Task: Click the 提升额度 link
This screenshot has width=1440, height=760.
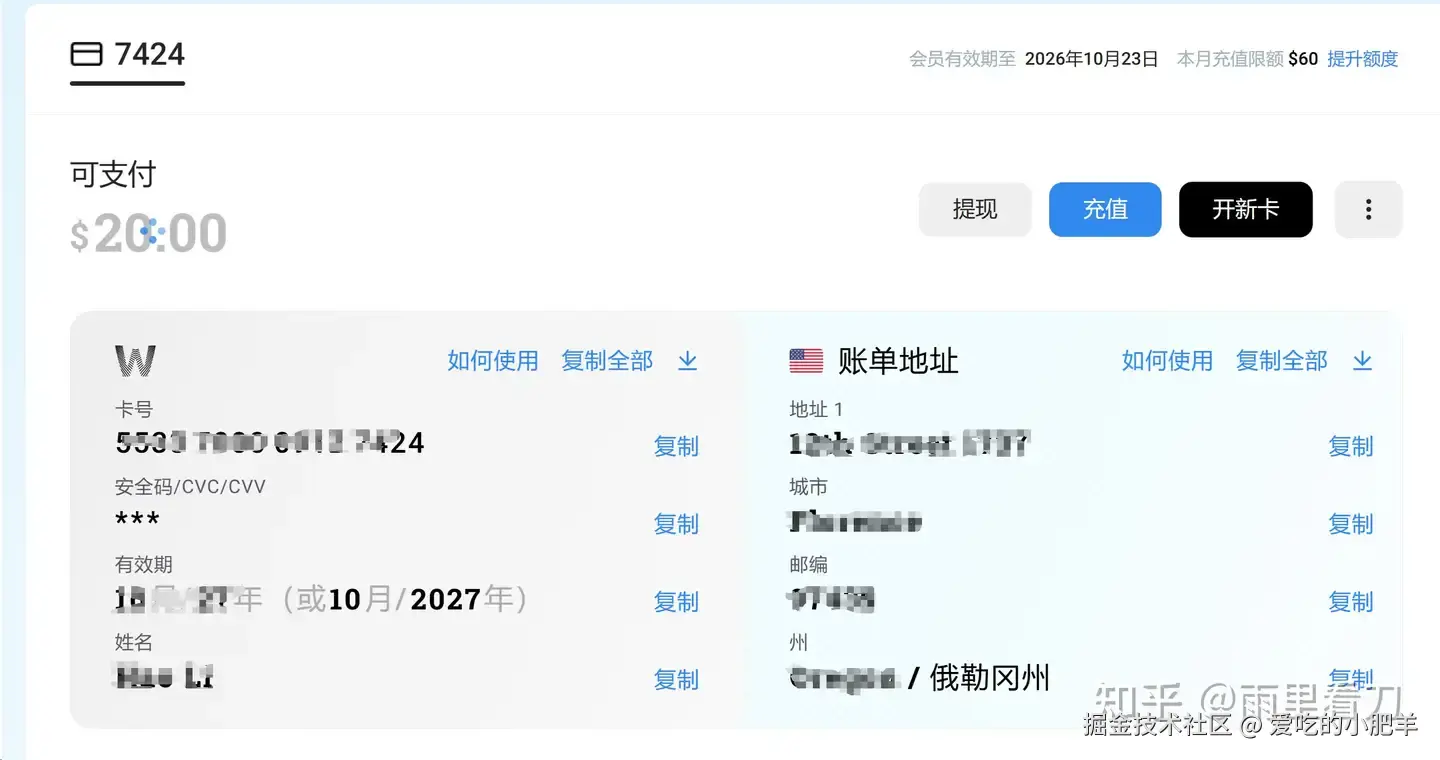Action: (1362, 59)
